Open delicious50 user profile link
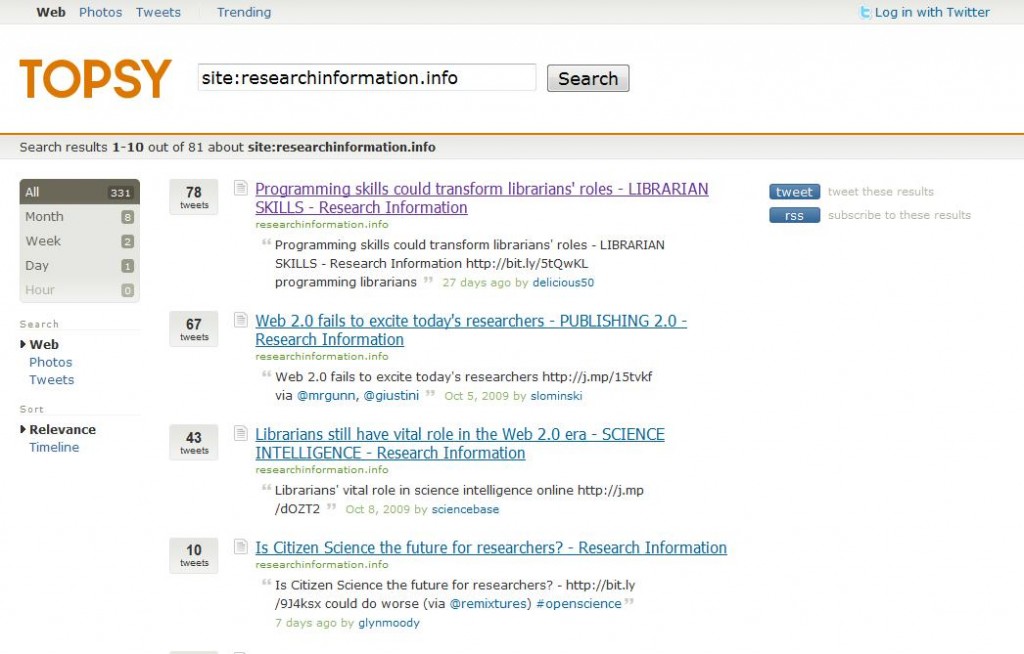This screenshot has width=1024, height=654. click(563, 282)
